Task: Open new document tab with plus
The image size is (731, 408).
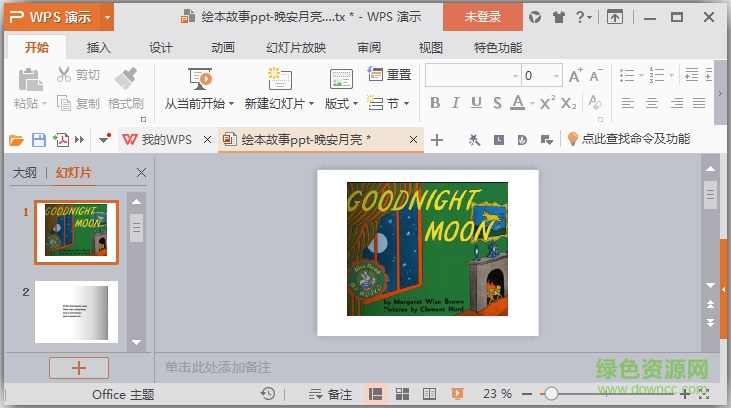Action: (x=437, y=140)
